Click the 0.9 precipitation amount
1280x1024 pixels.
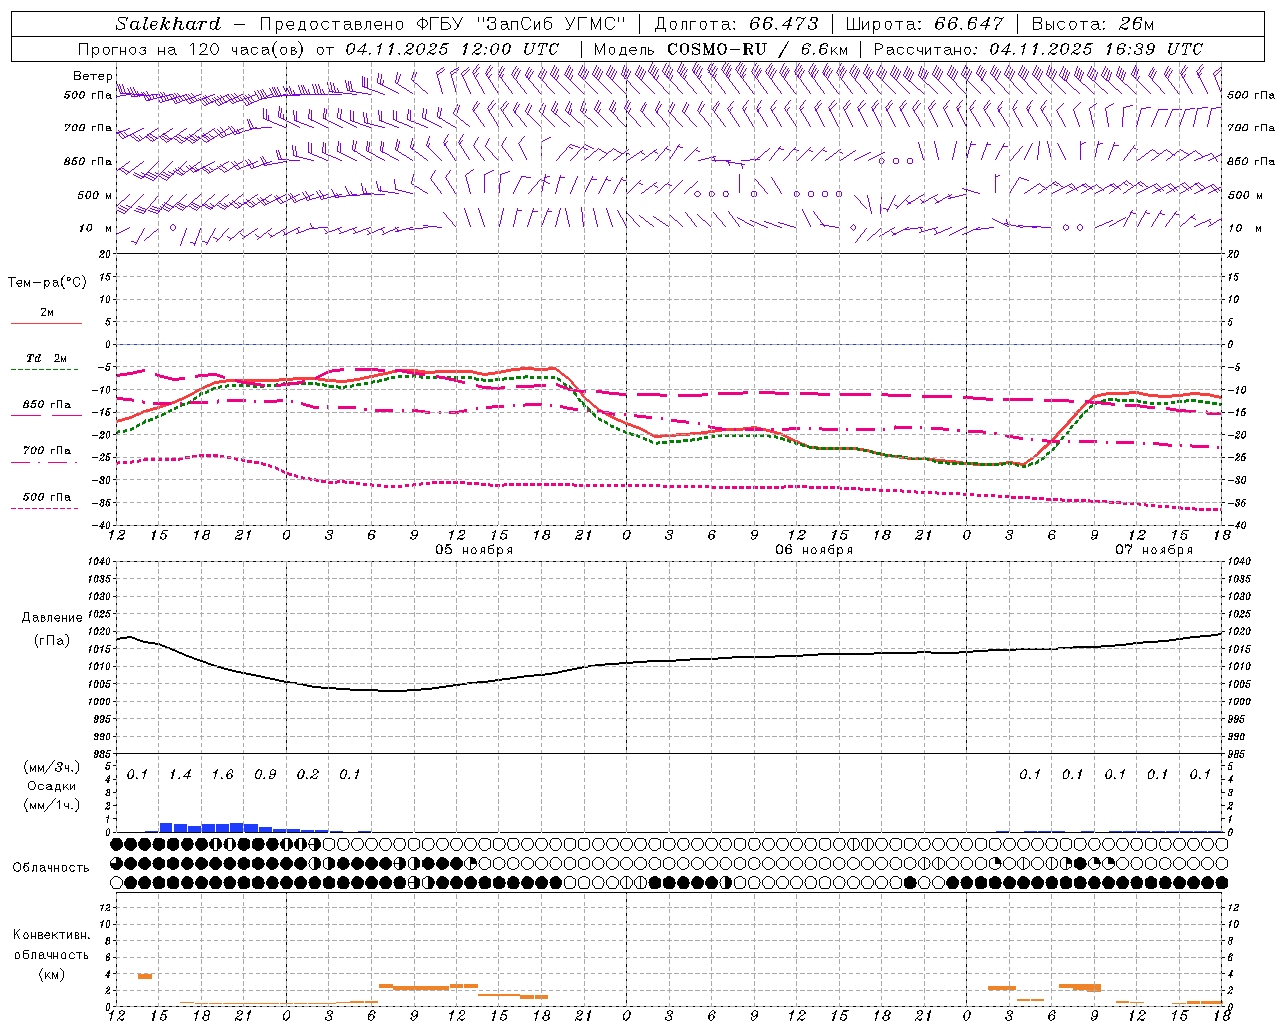265,774
